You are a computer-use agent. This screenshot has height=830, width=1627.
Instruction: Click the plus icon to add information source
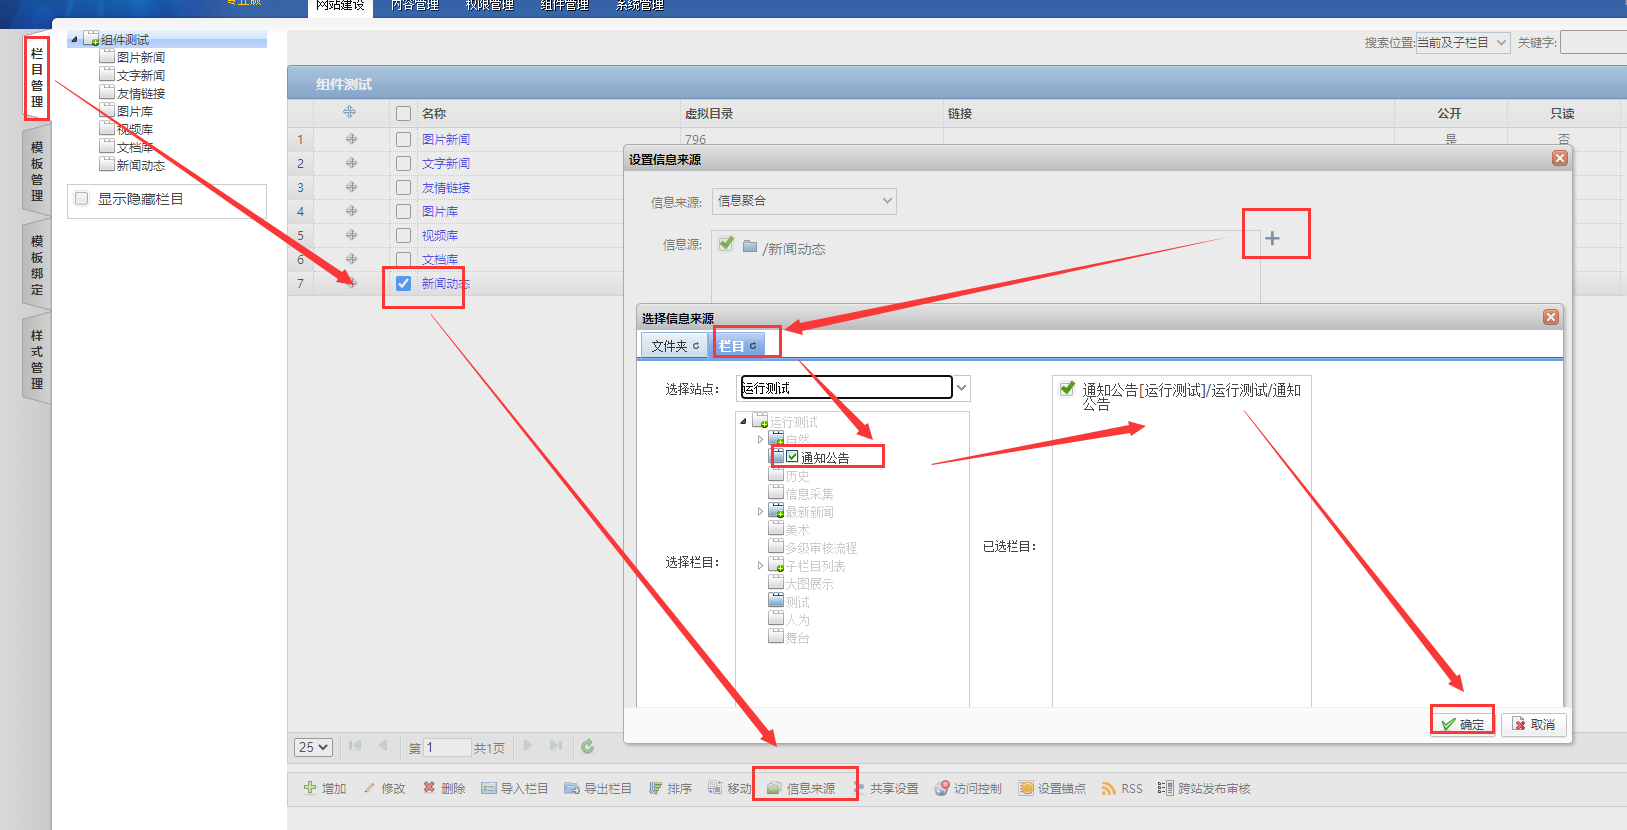(1272, 238)
